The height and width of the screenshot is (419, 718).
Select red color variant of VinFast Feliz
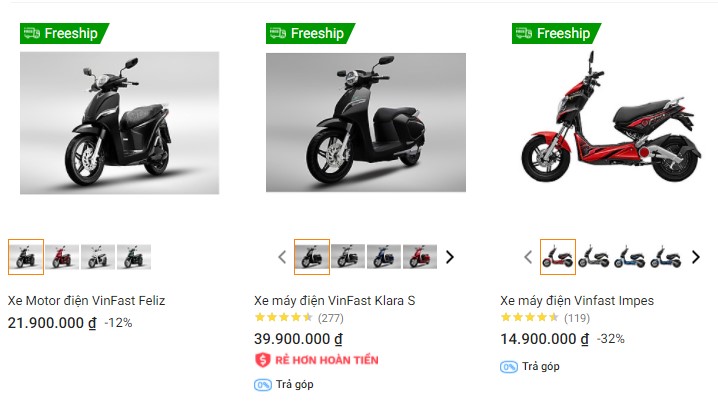click(x=62, y=257)
